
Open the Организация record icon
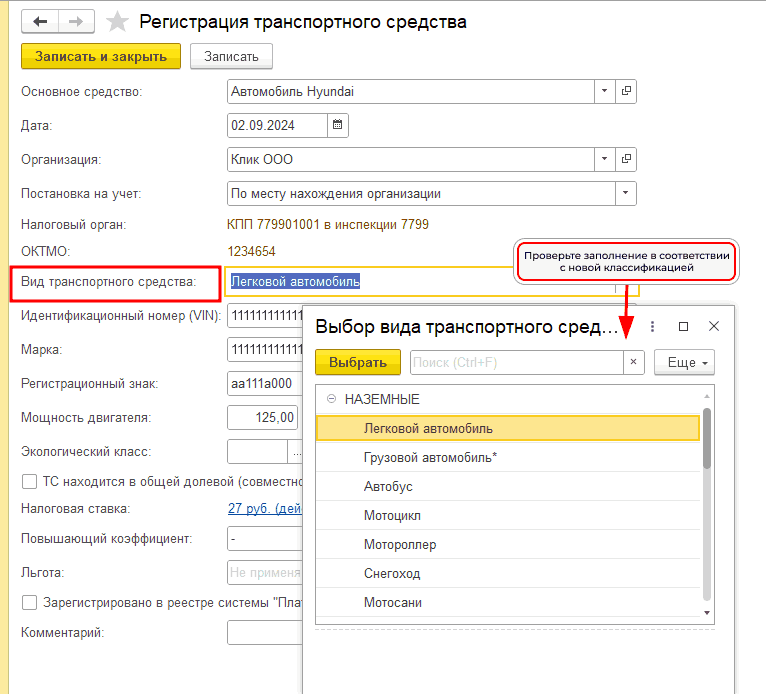pyautogui.click(x=627, y=159)
